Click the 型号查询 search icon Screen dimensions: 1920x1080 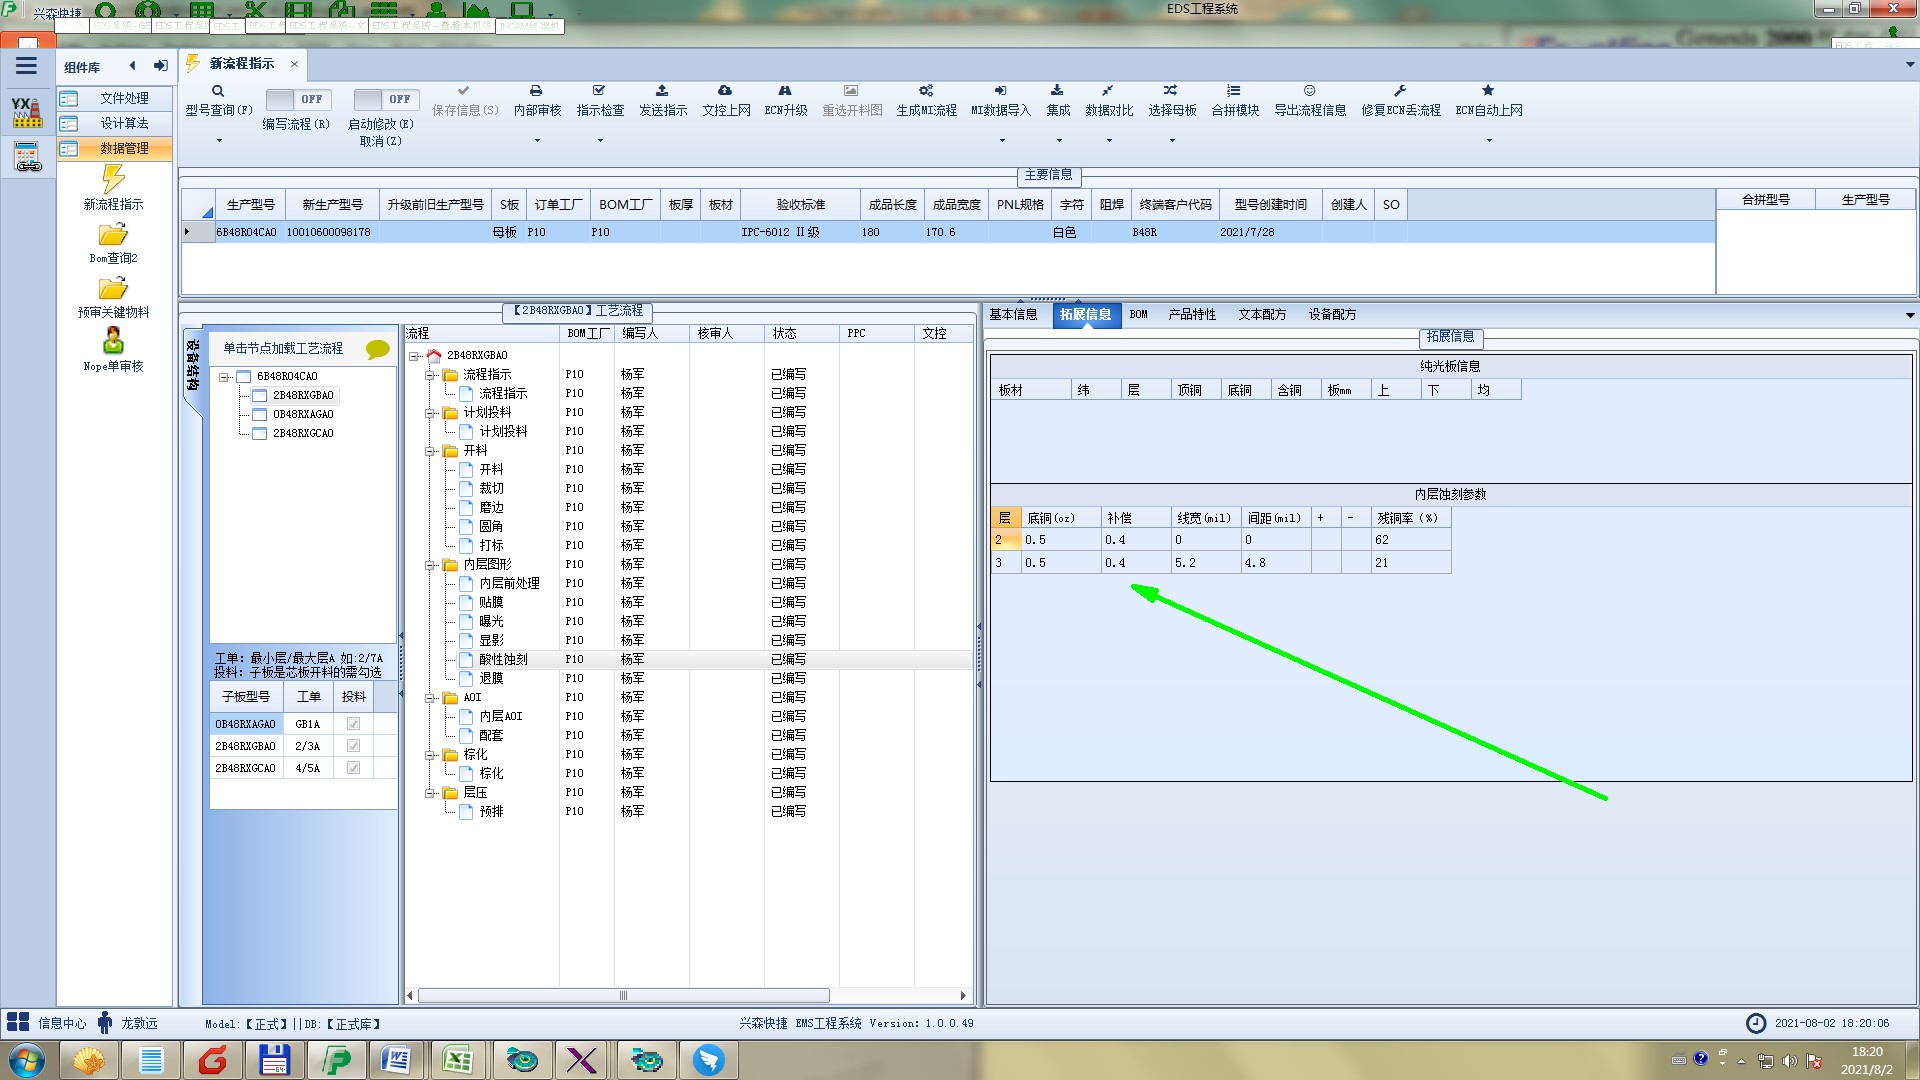pyautogui.click(x=218, y=91)
